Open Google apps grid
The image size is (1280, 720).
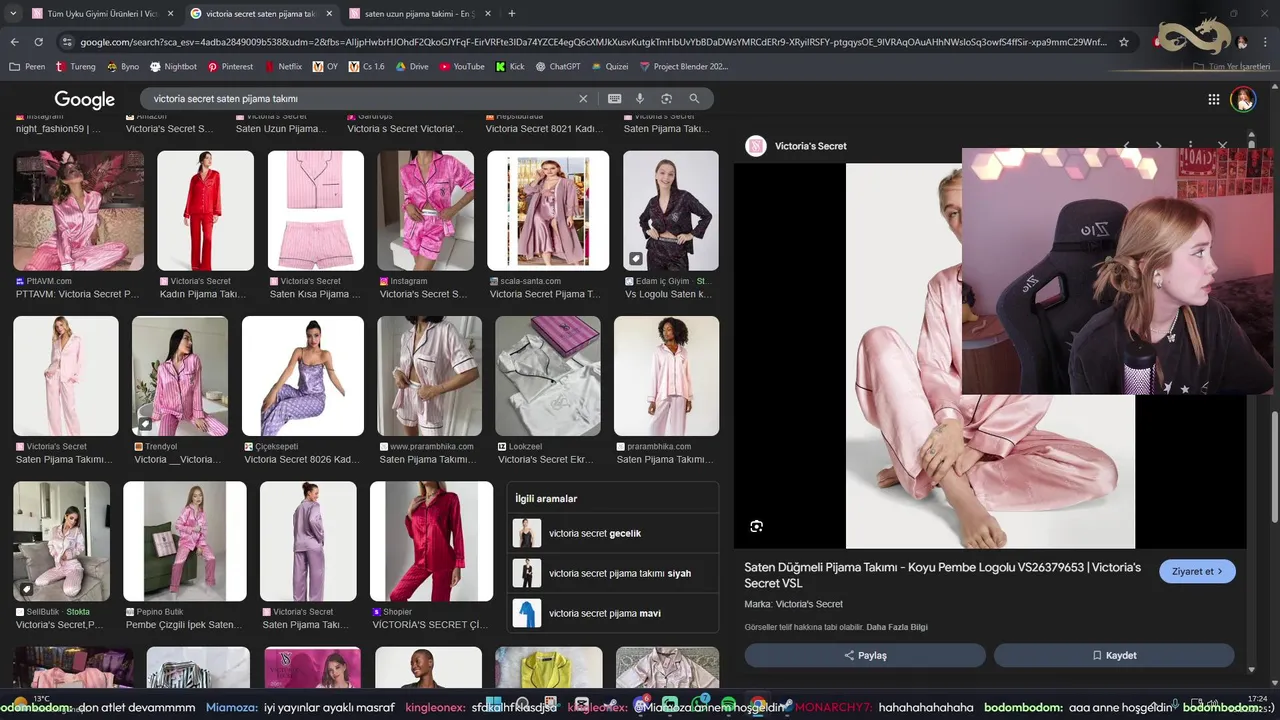click(1214, 99)
